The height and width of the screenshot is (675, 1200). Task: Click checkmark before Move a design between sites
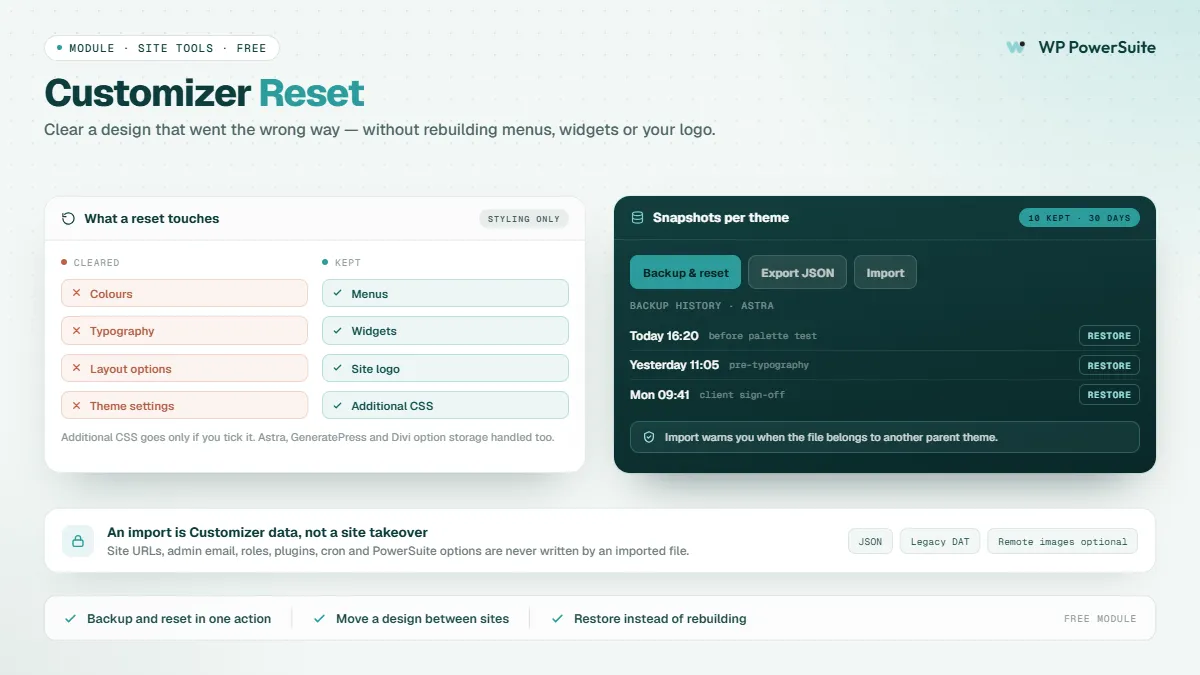(x=319, y=619)
